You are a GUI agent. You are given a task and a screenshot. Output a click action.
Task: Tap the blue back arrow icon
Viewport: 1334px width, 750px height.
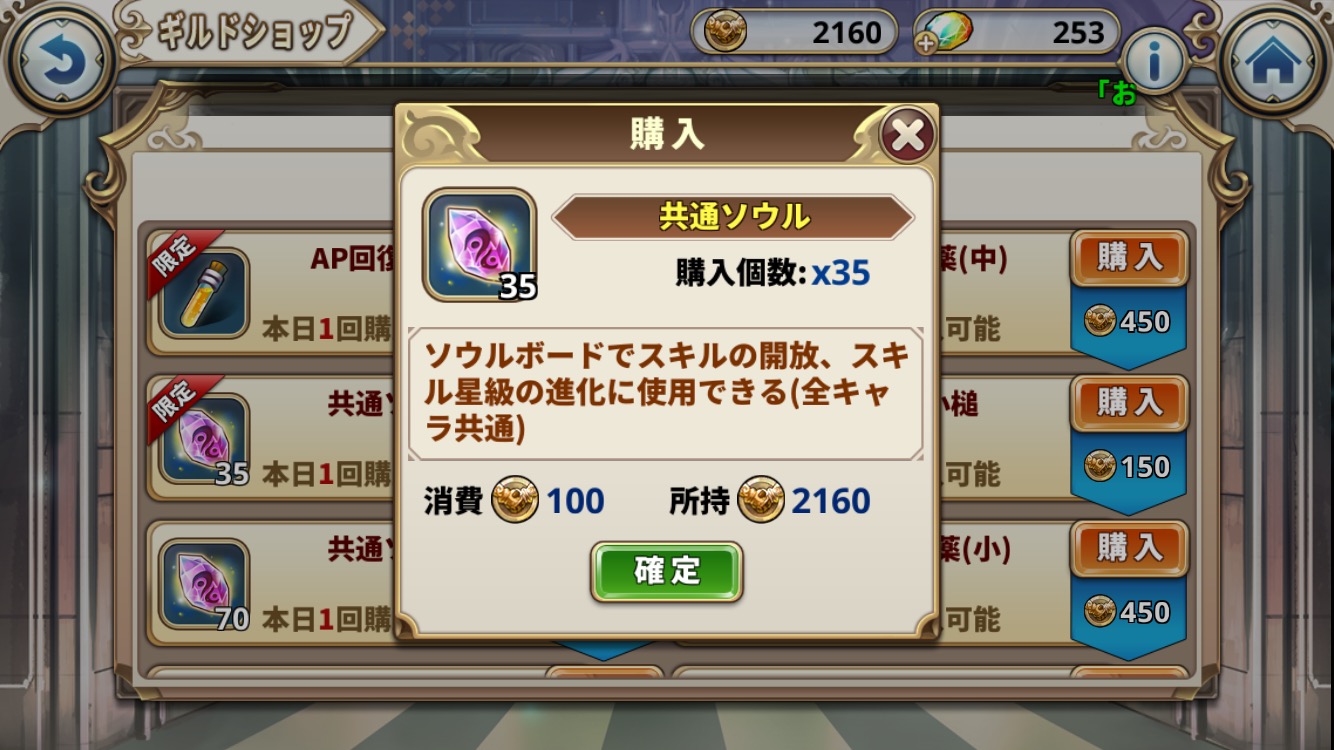(59, 60)
